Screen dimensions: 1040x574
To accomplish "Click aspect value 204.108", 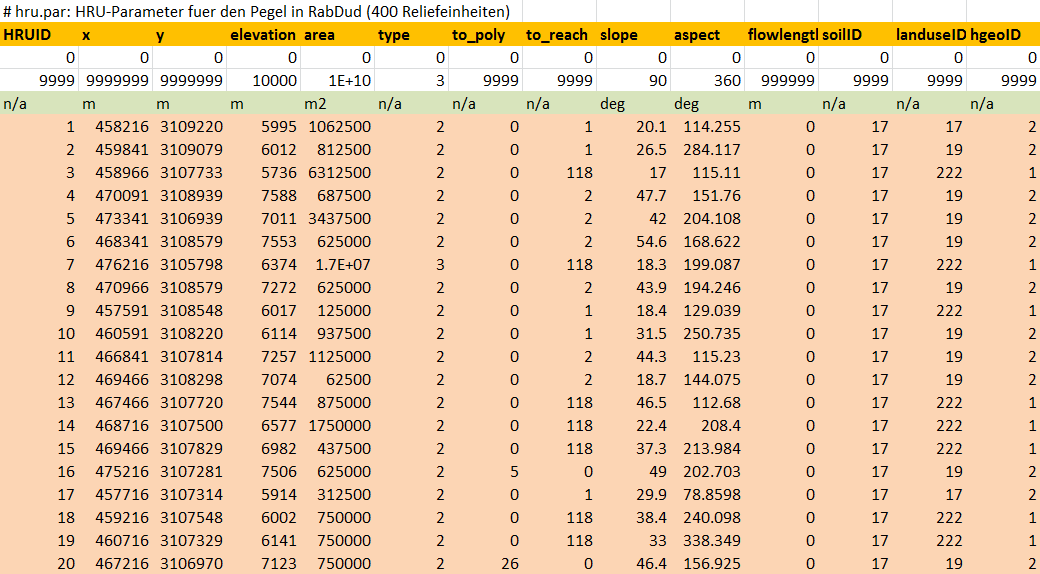I will tap(708, 218).
